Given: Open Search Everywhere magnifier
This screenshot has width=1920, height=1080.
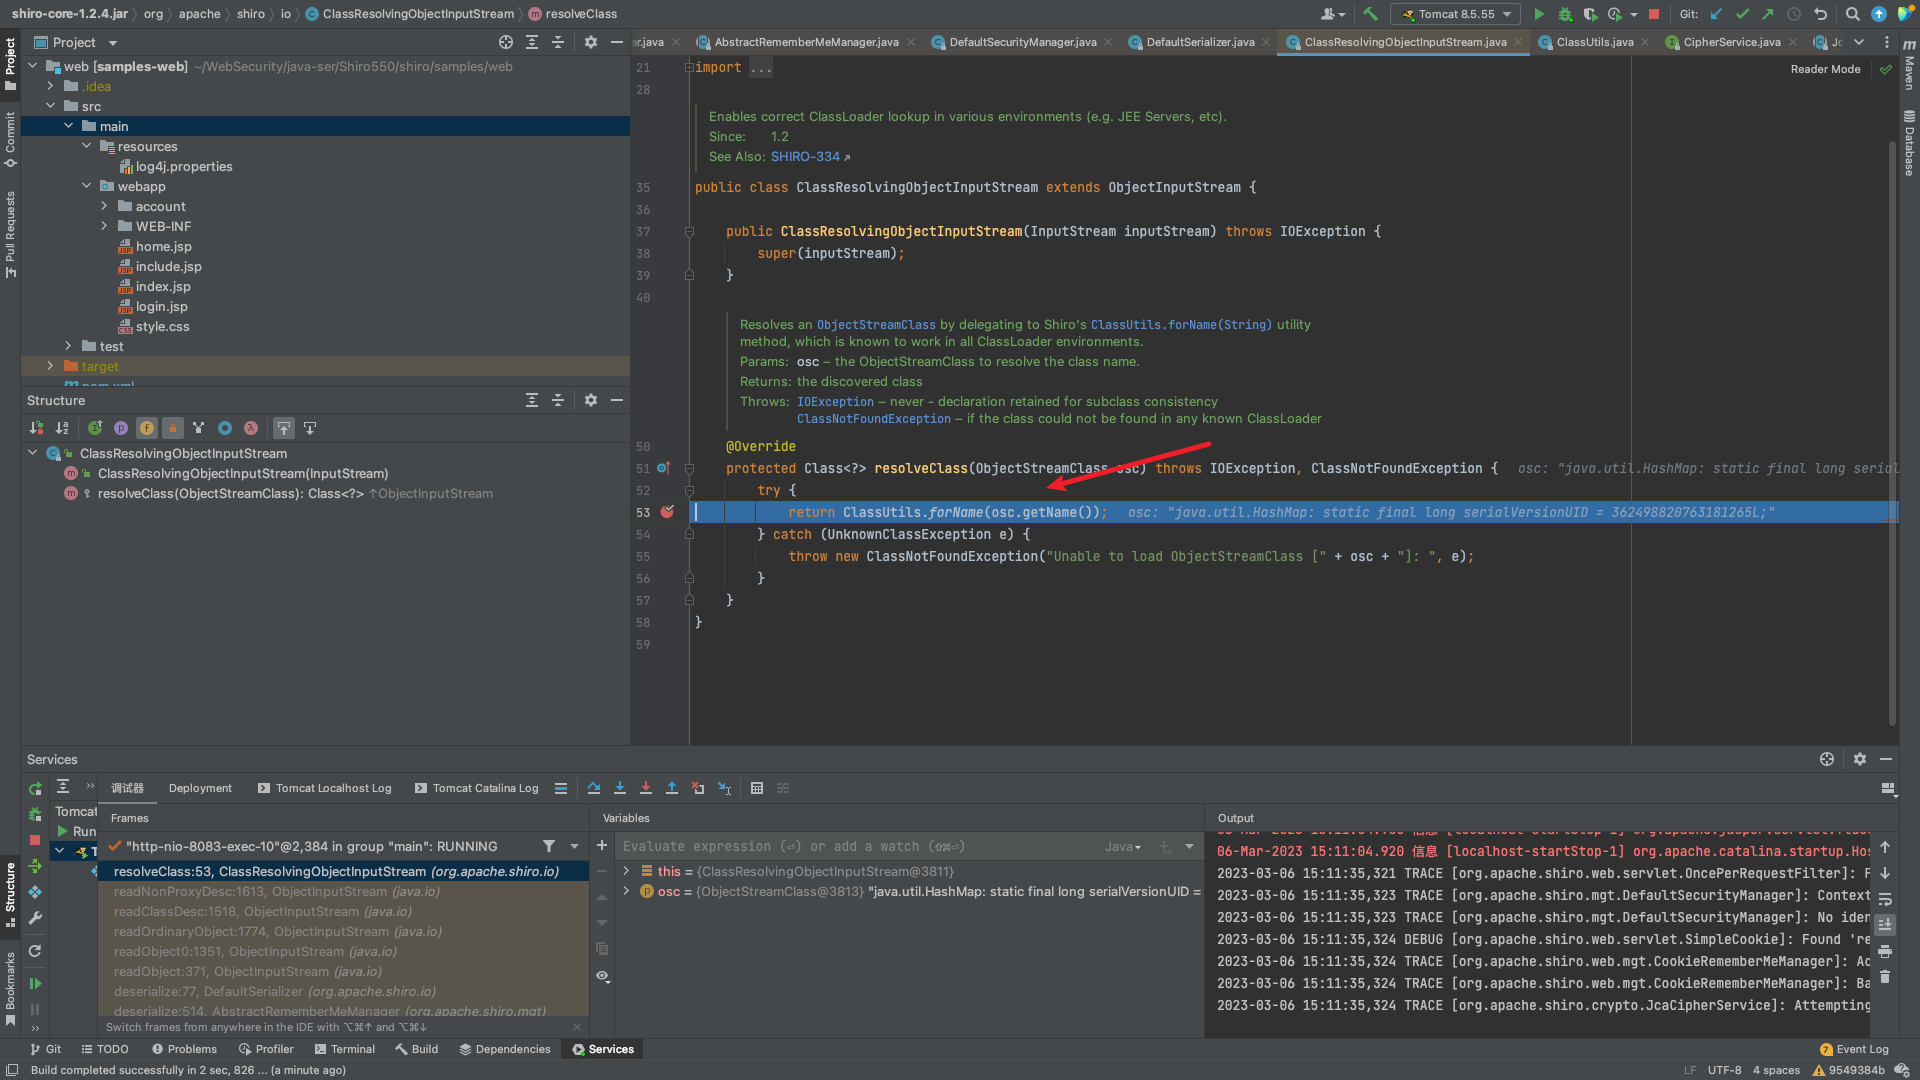Looking at the screenshot, I should coord(1852,14).
